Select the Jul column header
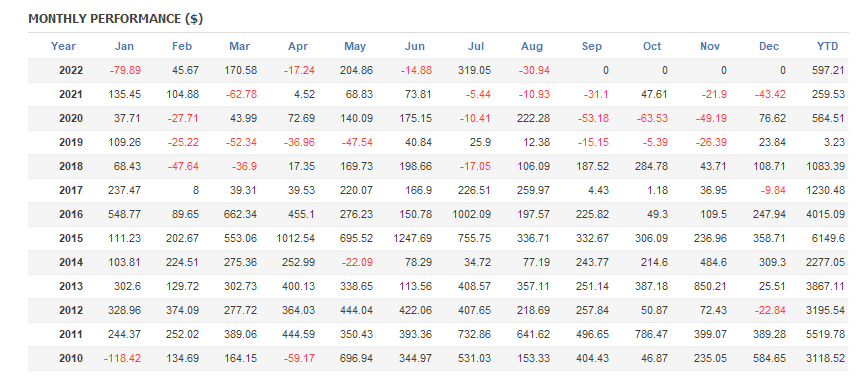Screen dimensions: 860x379 (x=476, y=47)
